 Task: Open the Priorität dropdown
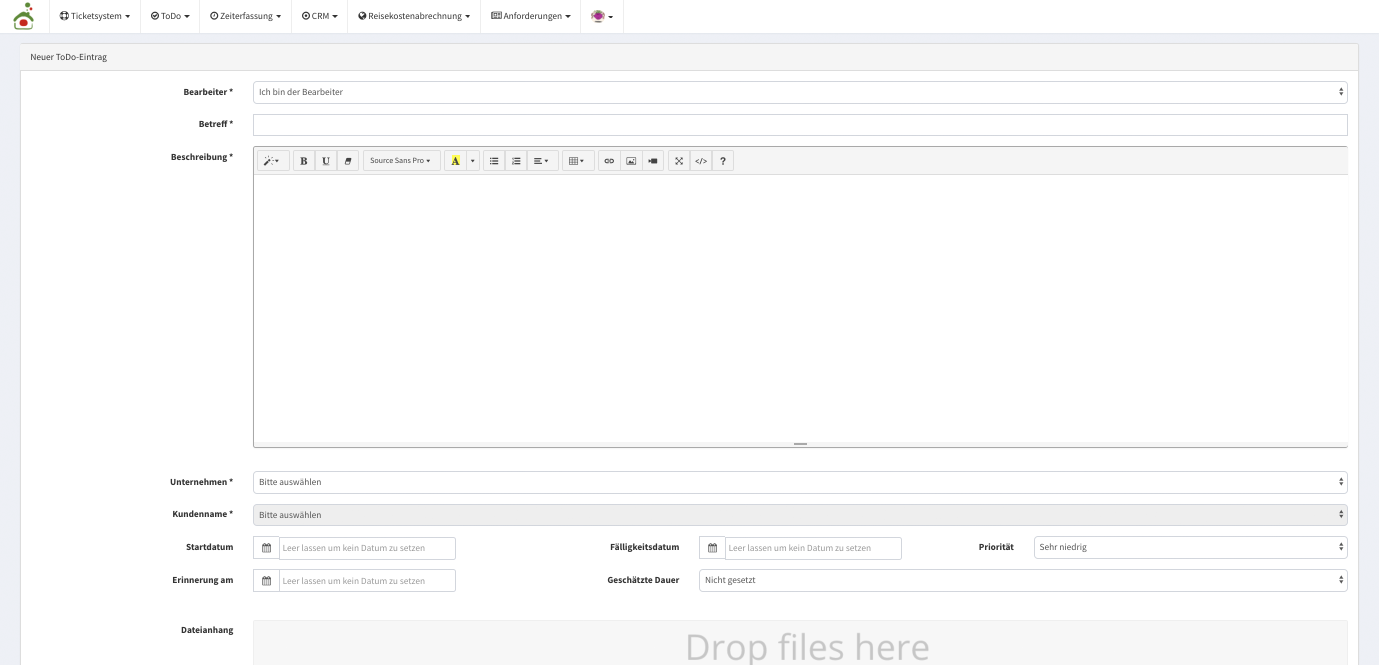pos(1191,548)
